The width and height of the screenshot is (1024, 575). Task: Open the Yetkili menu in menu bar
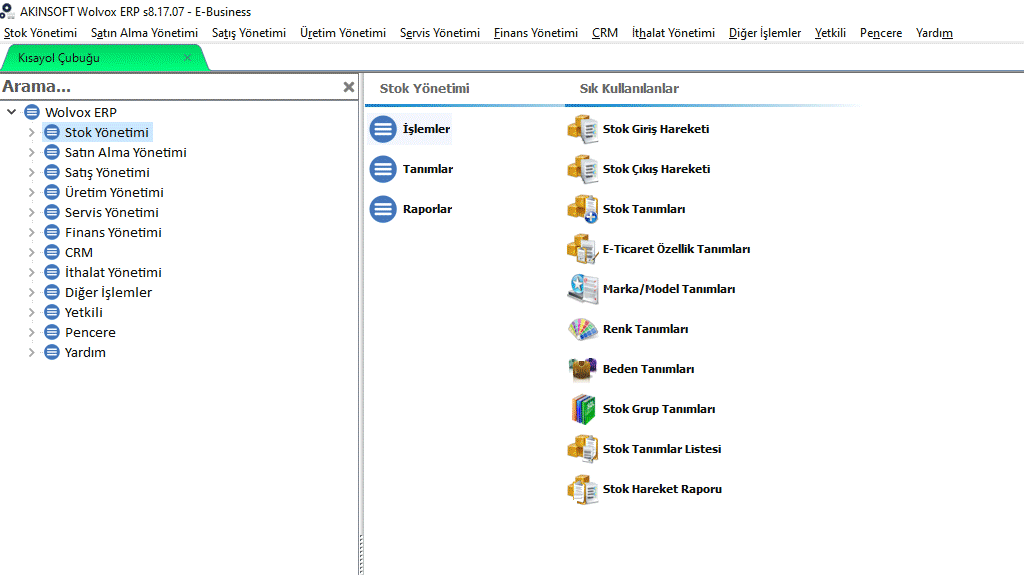830,33
